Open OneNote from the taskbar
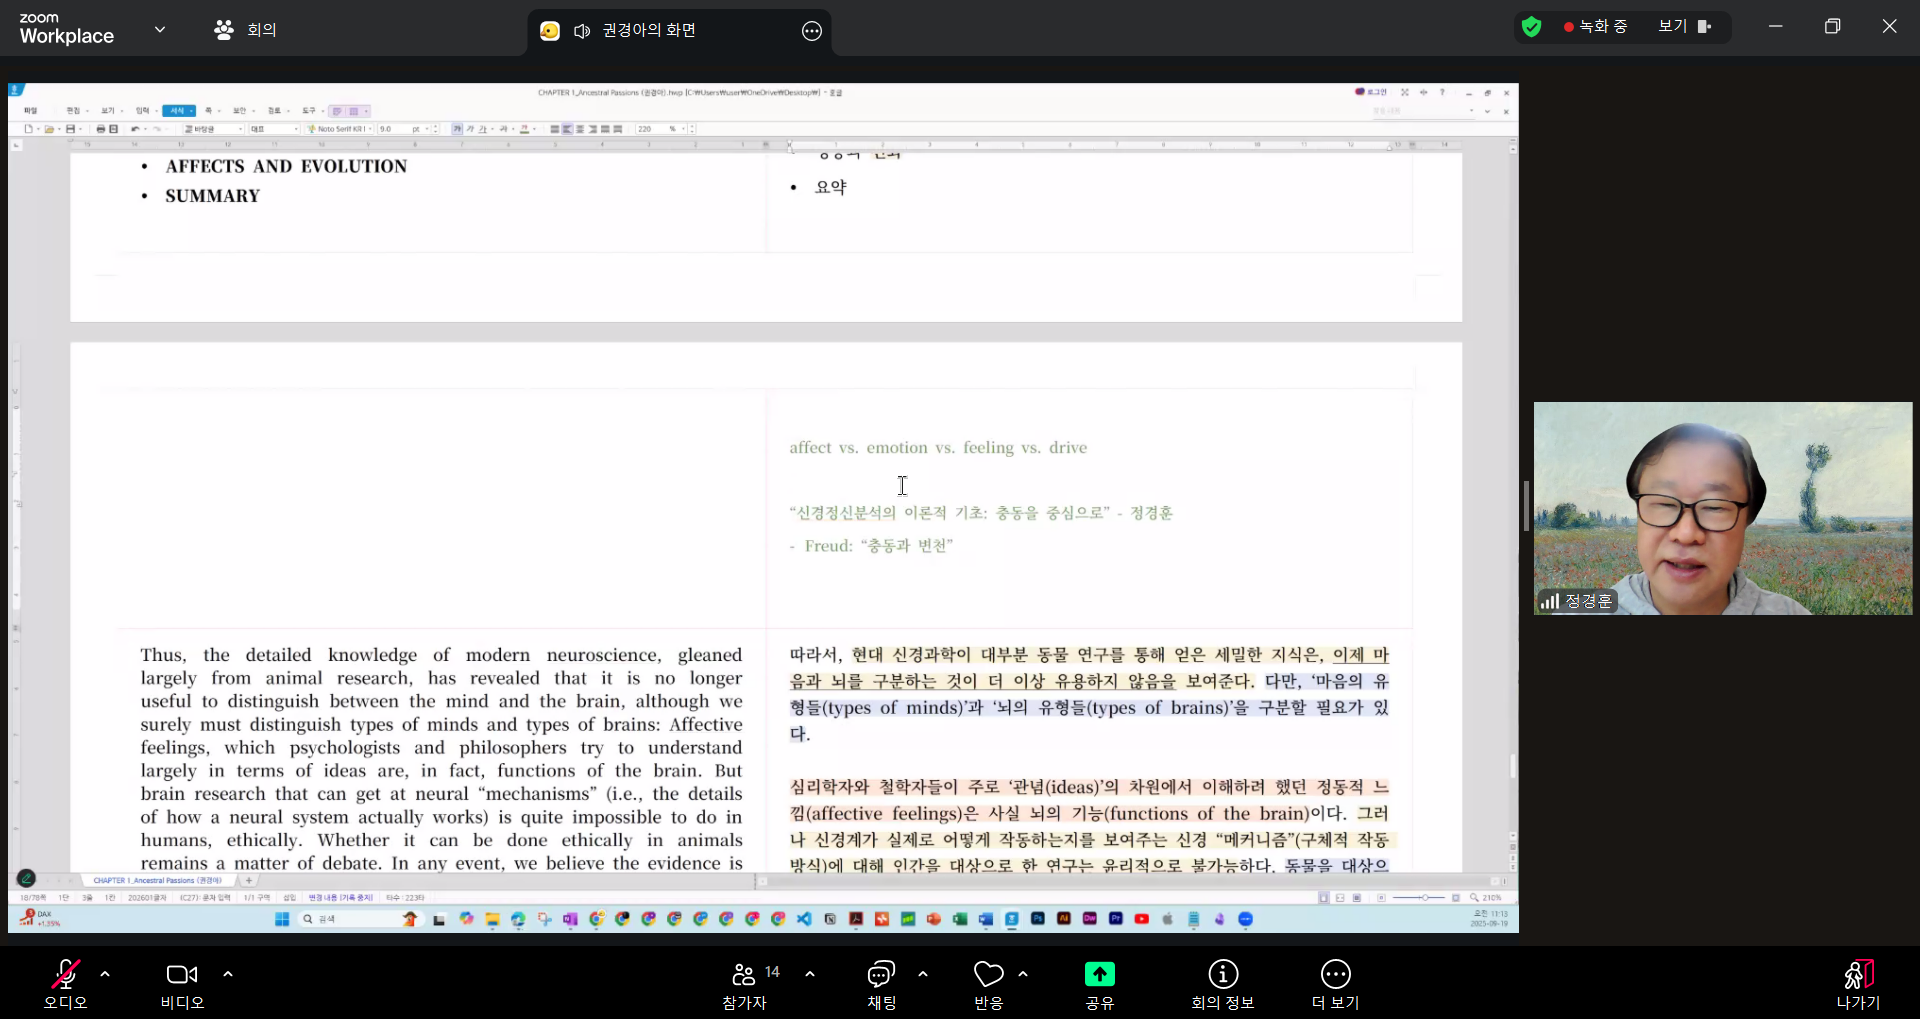This screenshot has width=1920, height=1020. [x=569, y=919]
